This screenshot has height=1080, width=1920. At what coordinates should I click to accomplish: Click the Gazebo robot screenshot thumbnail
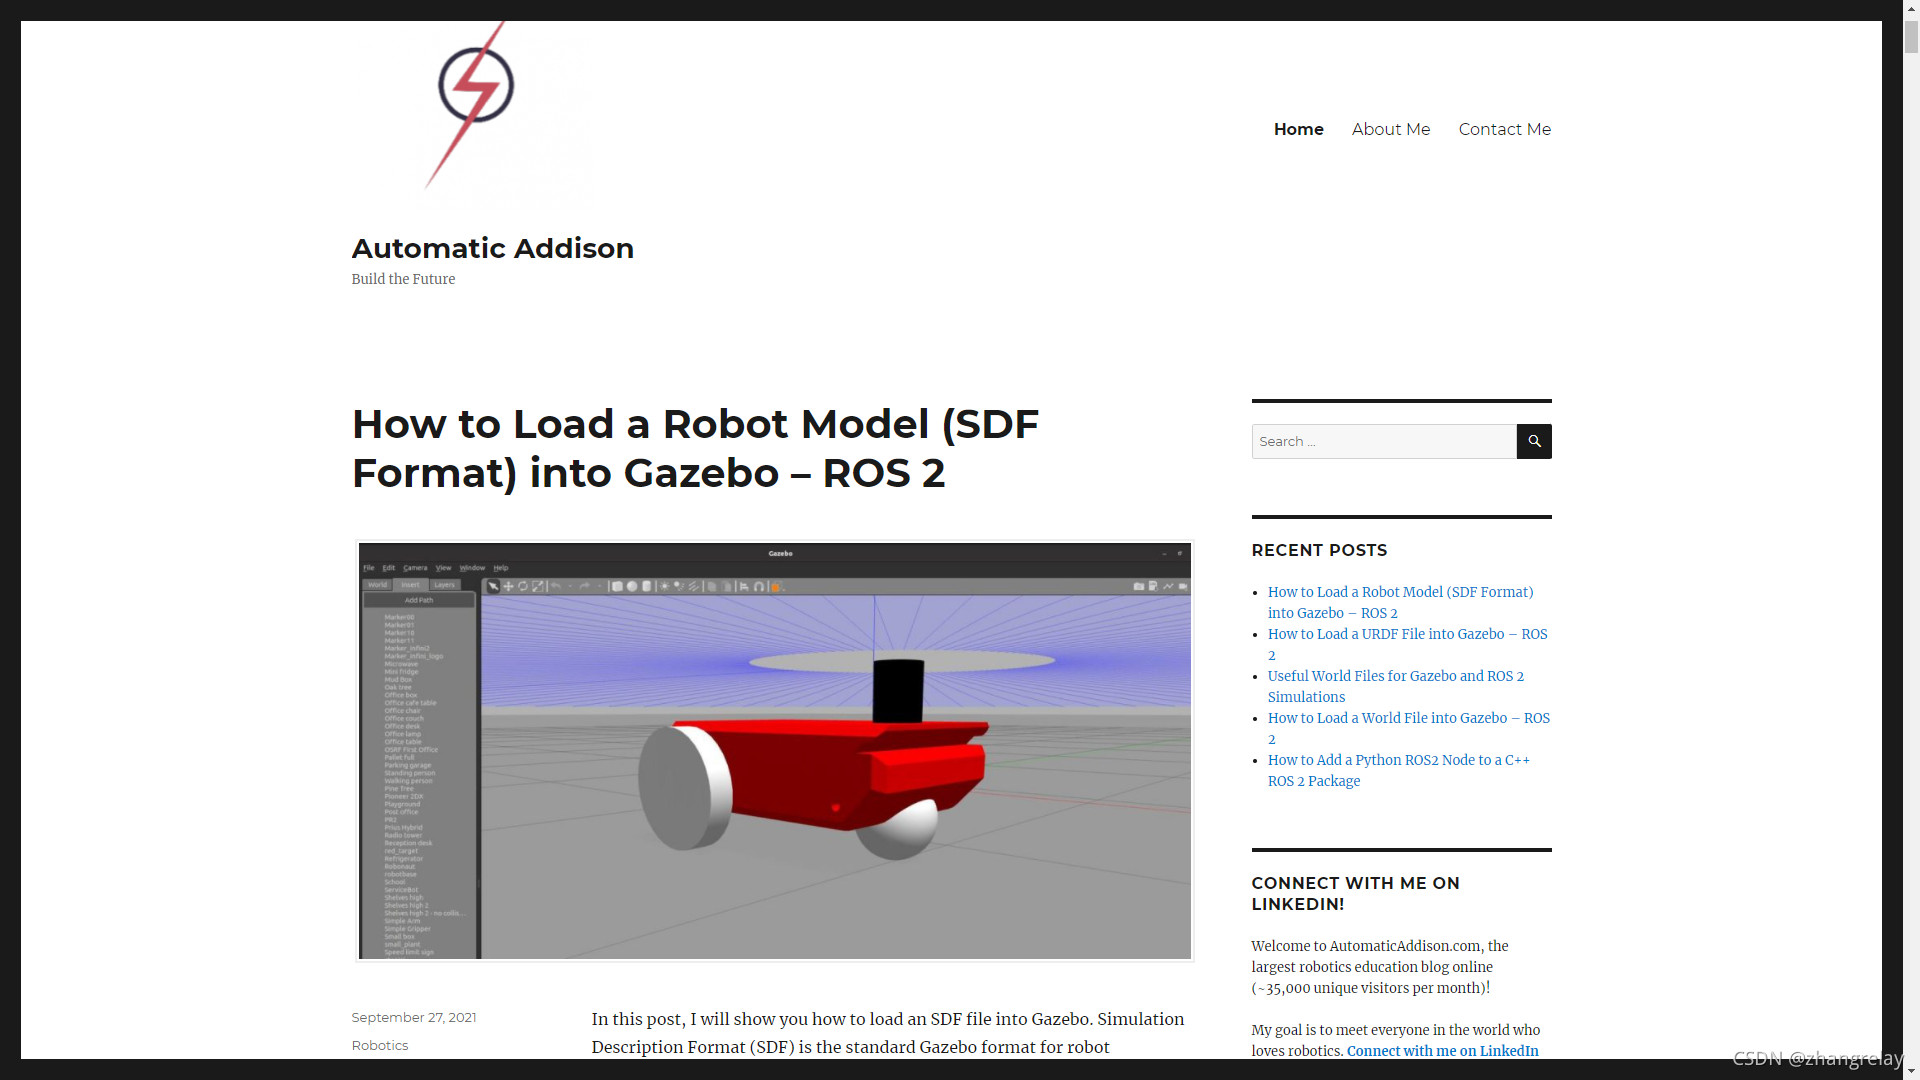(774, 751)
